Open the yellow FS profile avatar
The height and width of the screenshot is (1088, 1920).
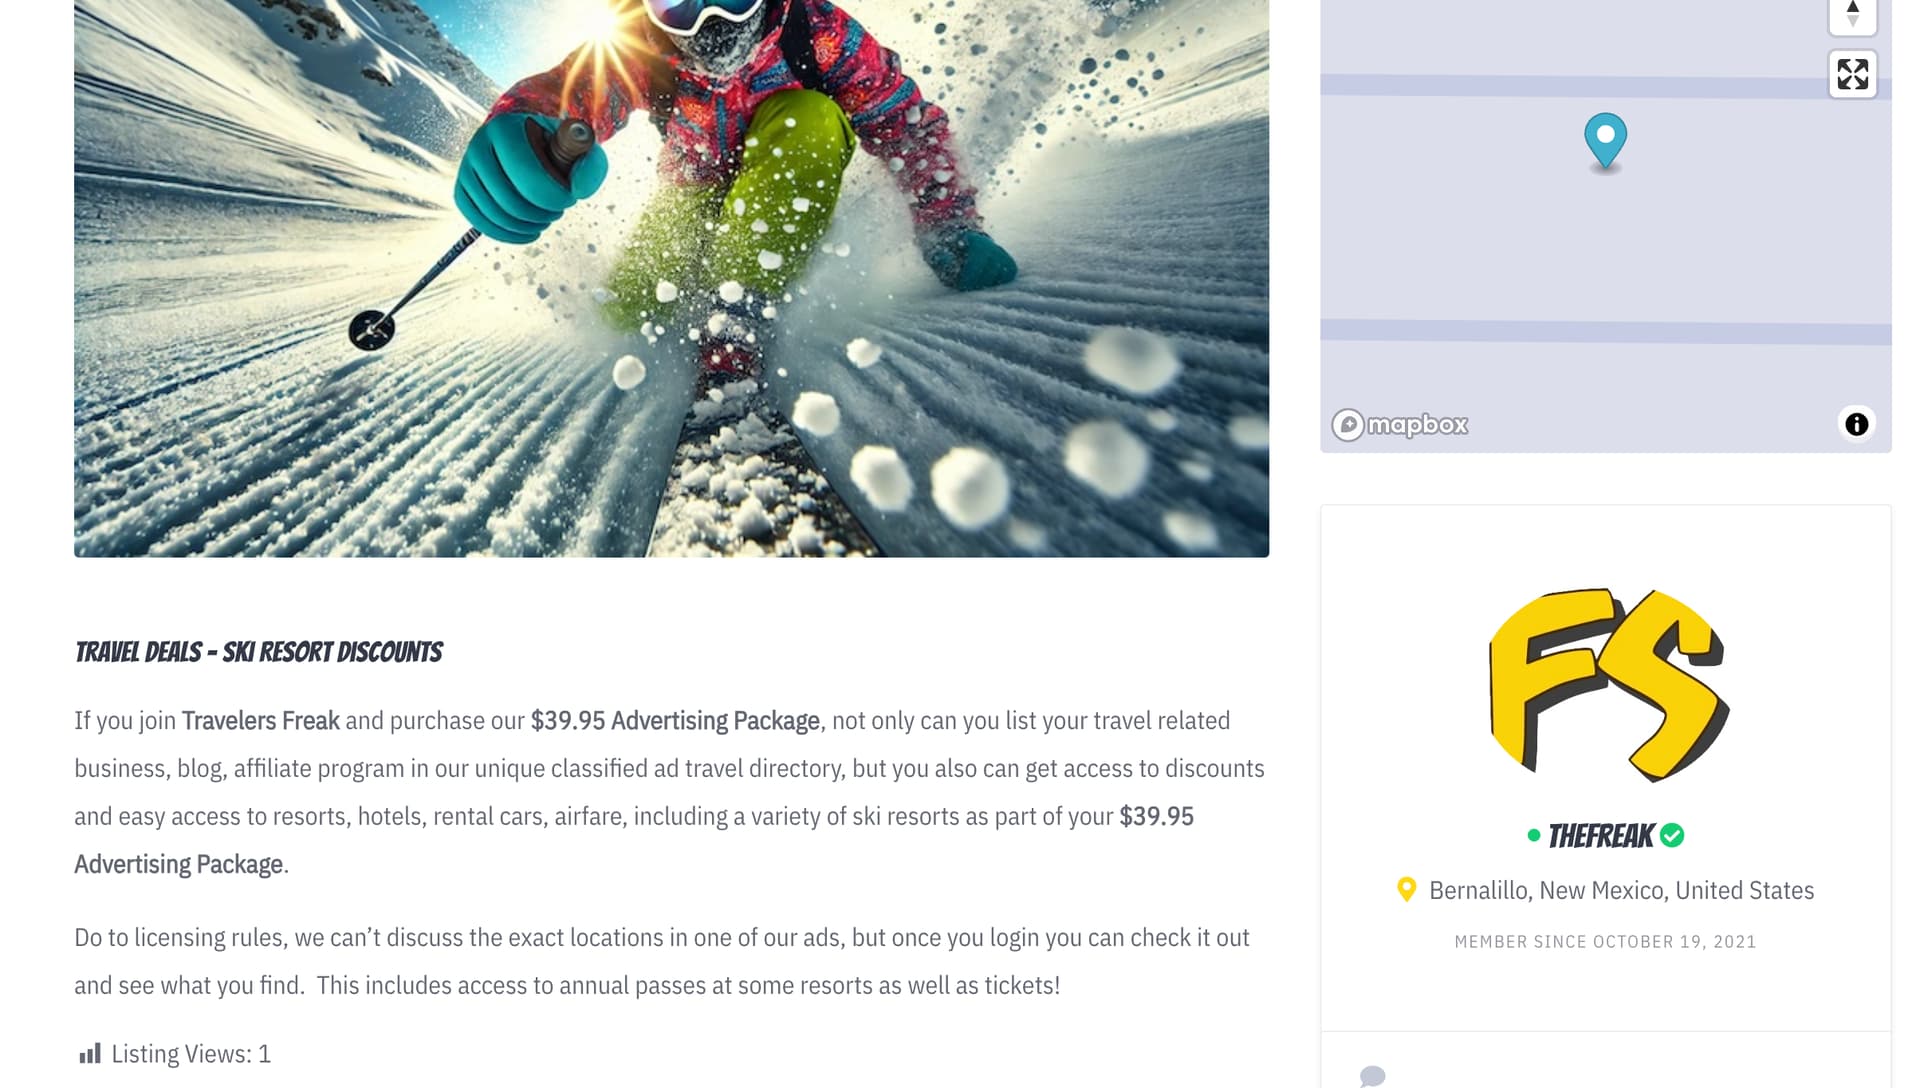[1607, 685]
